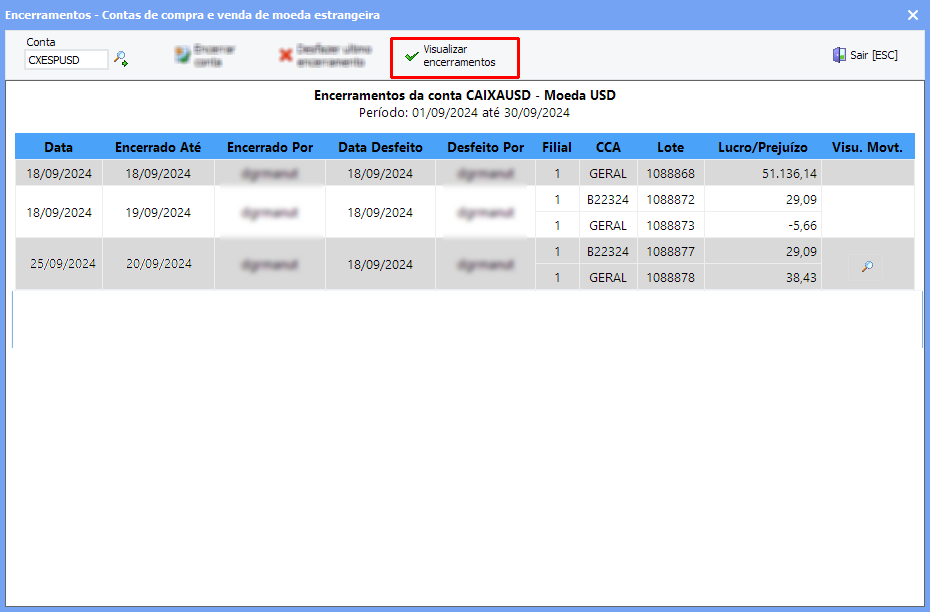Click the 29,09 value in lot 1088877 row
Image resolution: width=930 pixels, height=612 pixels.
tap(801, 251)
